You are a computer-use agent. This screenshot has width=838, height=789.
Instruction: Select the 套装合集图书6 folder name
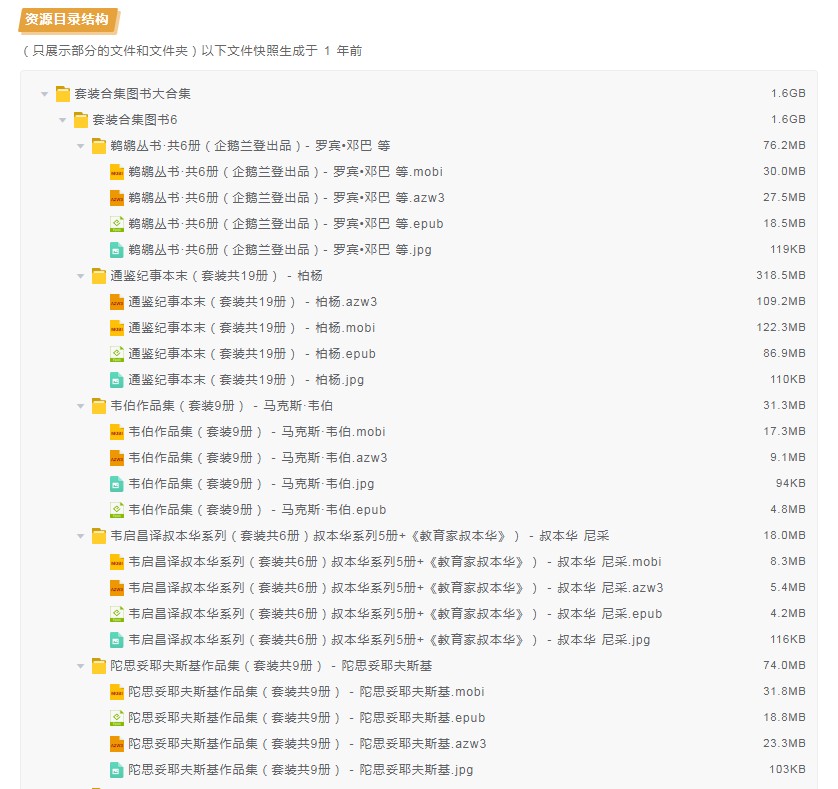pos(135,120)
